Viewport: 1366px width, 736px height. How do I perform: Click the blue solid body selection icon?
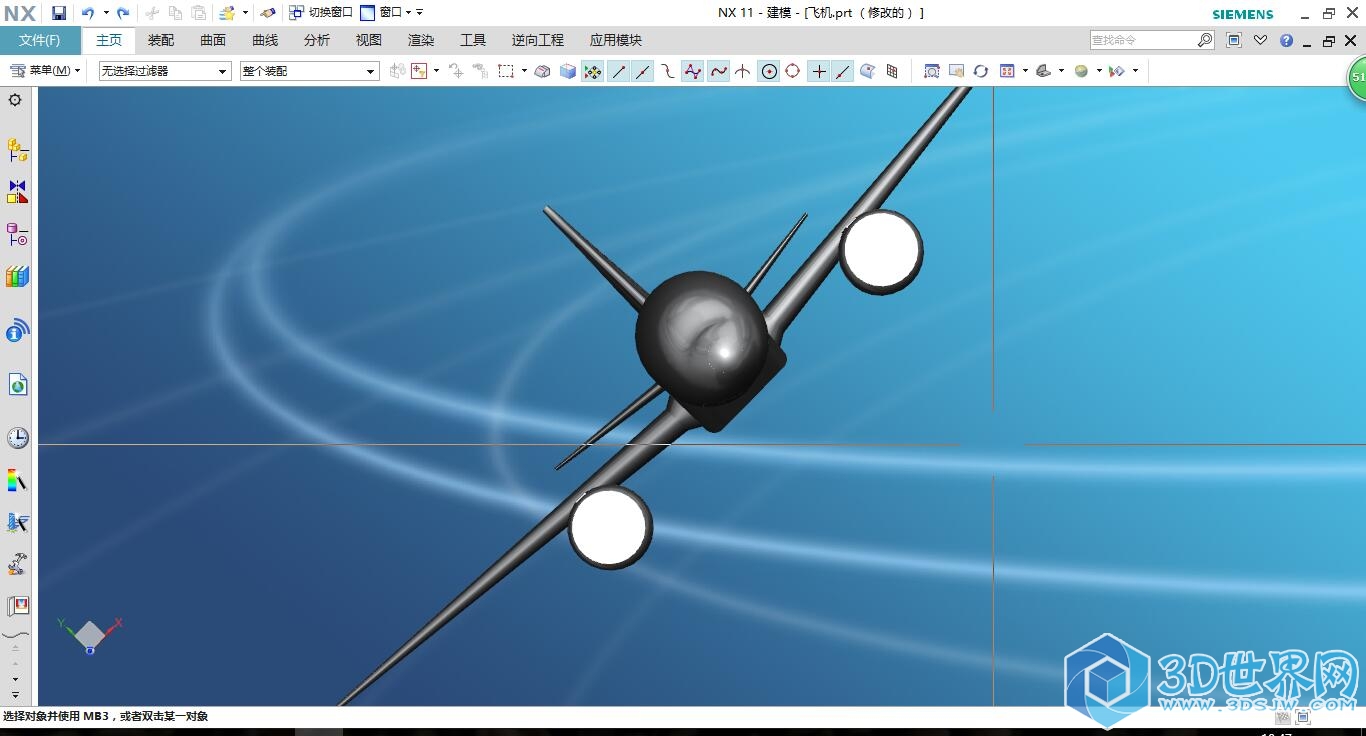[568, 71]
